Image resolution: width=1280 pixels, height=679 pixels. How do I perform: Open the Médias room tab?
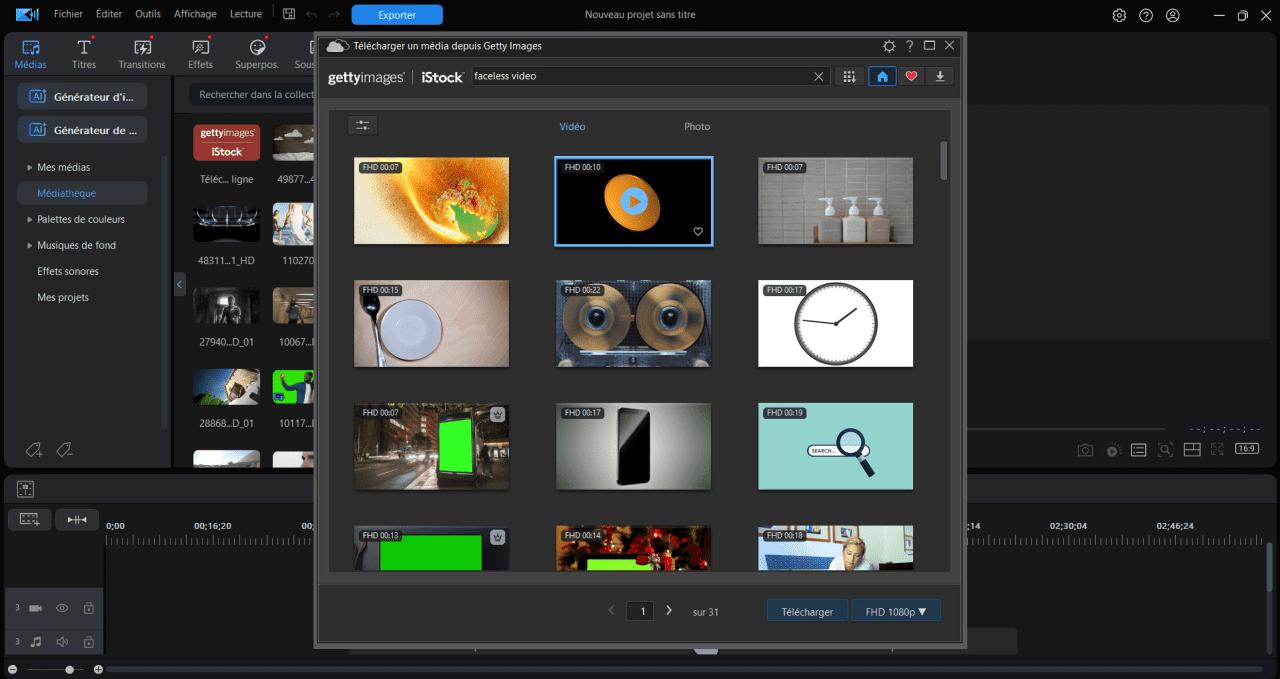(x=30, y=54)
